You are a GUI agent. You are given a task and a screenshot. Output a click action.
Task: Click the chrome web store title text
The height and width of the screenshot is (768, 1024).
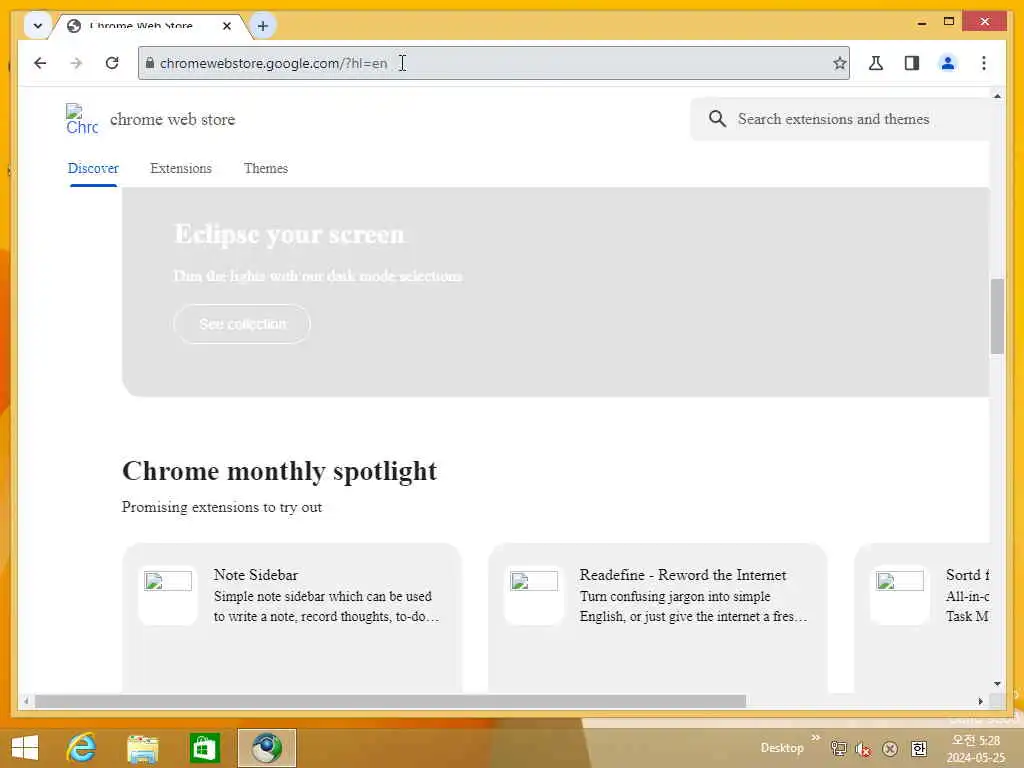click(172, 120)
